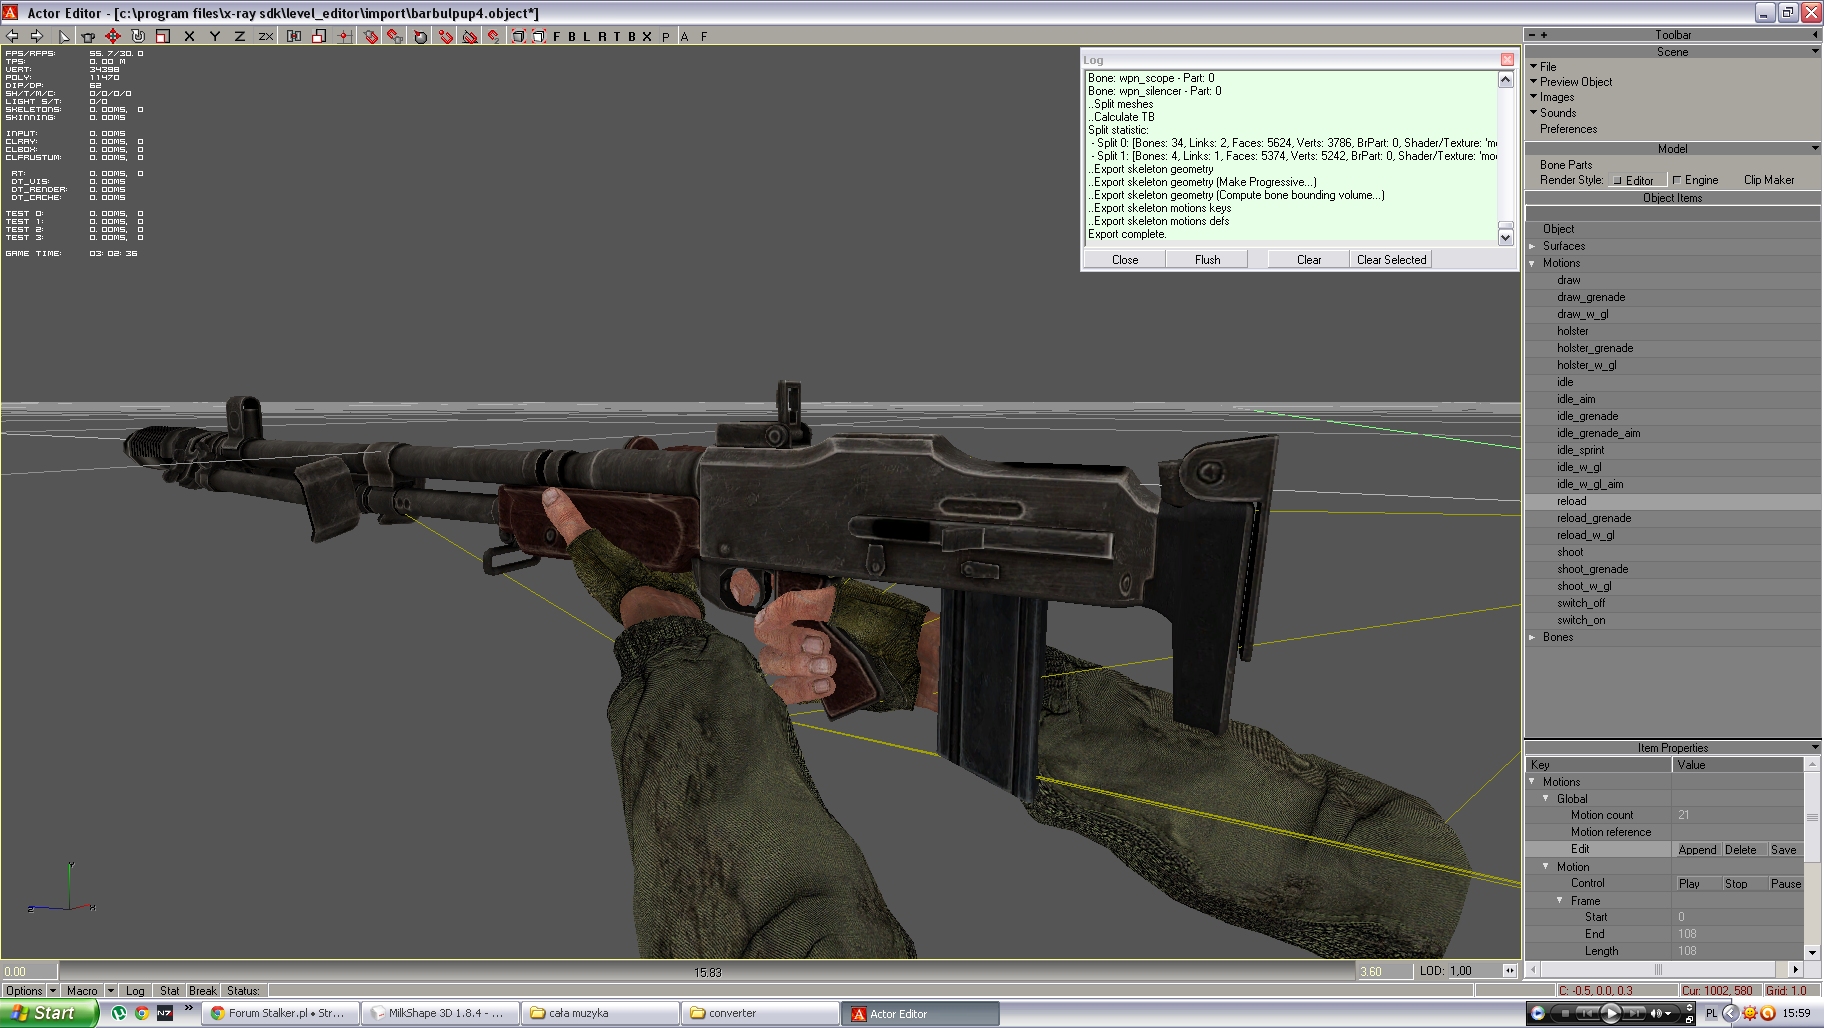Viewport: 1824px width, 1028px height.
Task: Expand the Bones tree node
Action: [x=1533, y=637]
